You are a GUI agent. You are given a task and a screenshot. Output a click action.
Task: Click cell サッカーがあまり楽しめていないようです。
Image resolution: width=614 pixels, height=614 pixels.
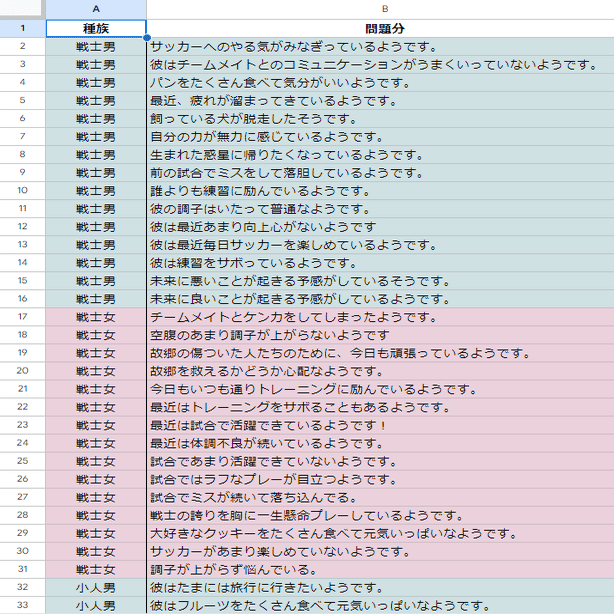[x=380, y=551]
